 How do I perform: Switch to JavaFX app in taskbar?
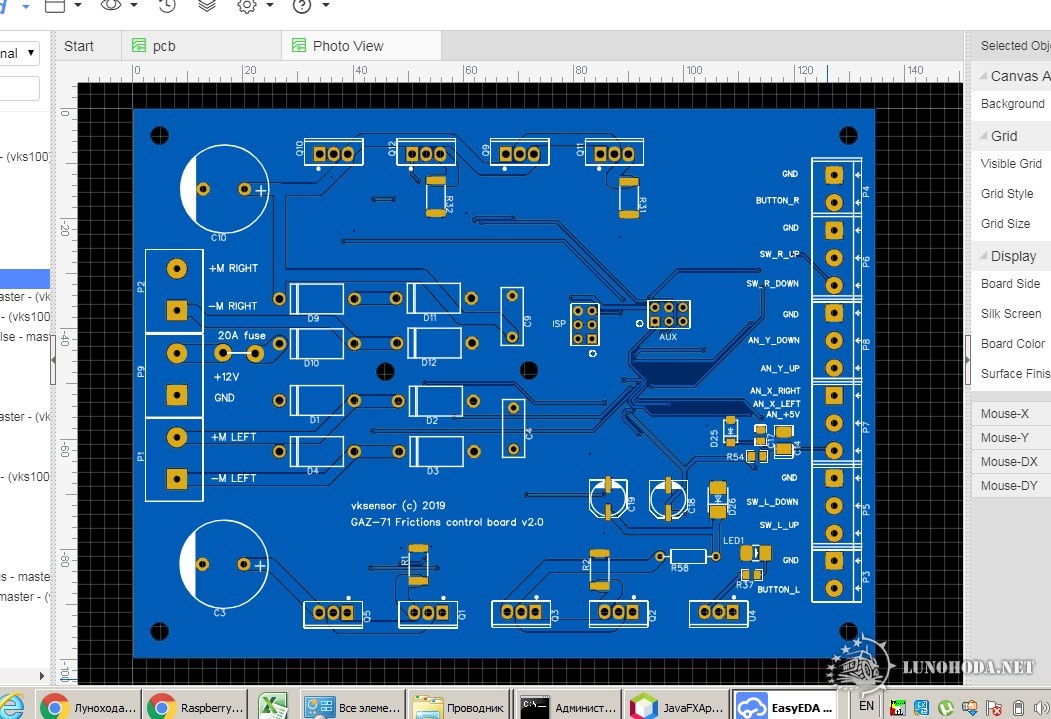point(674,706)
